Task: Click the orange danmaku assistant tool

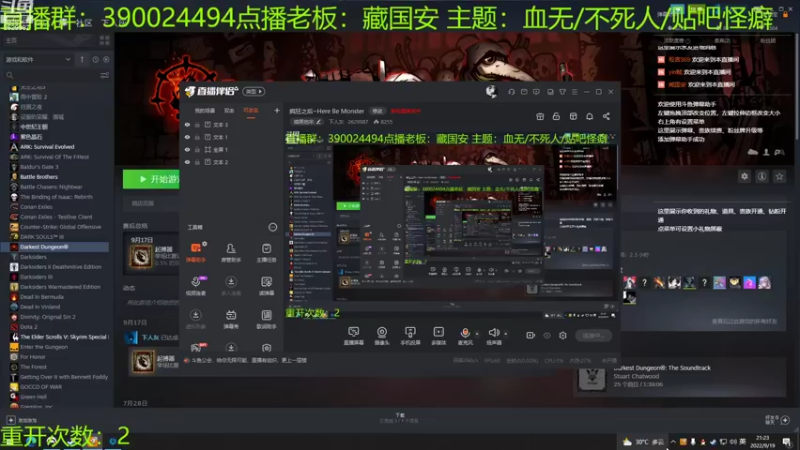Action: pyautogui.click(x=196, y=252)
